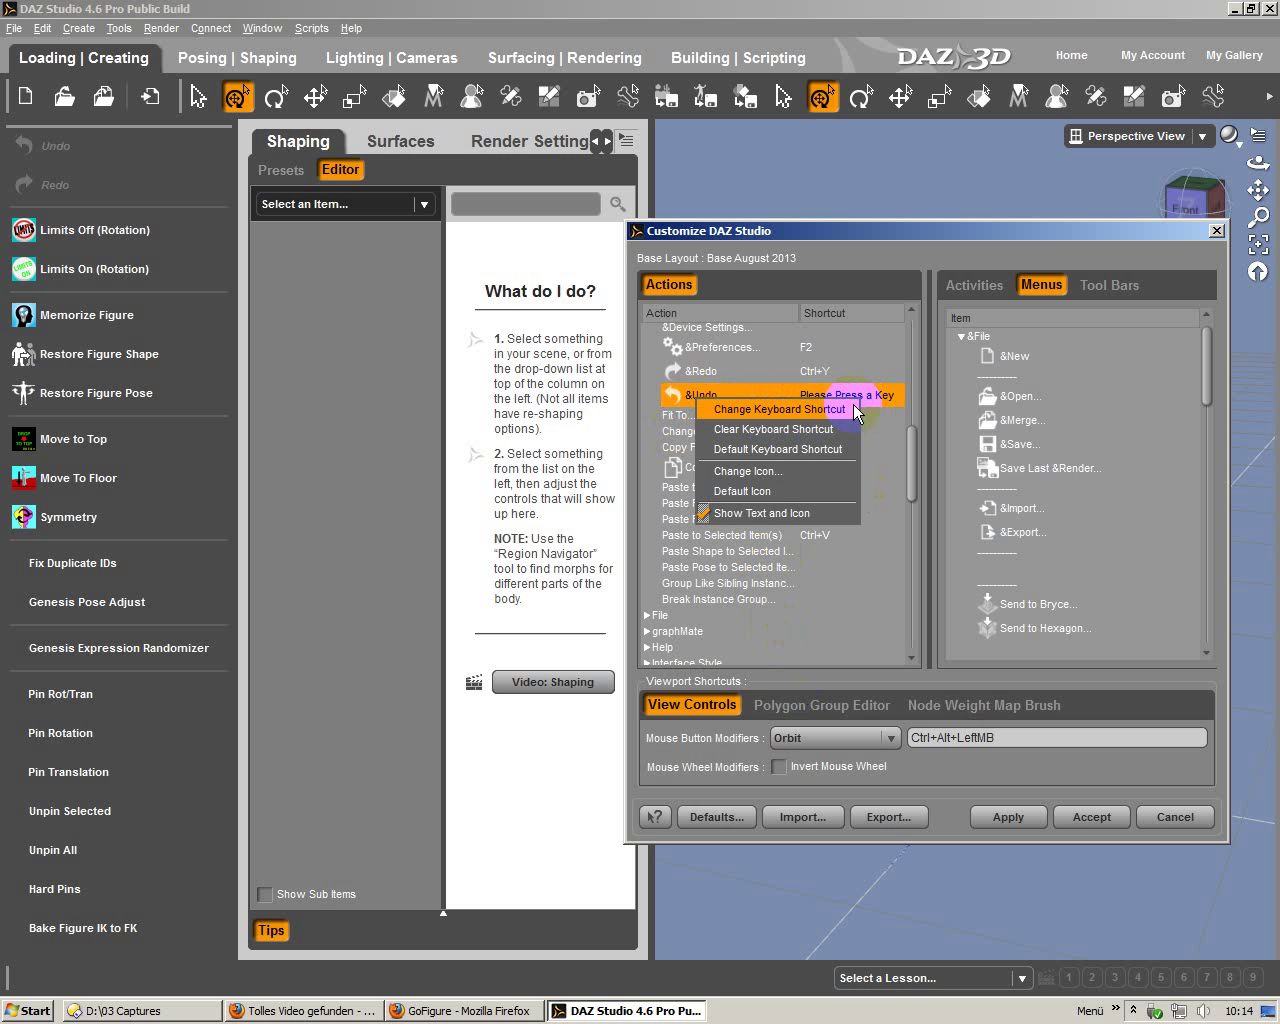Toggle the Show Sub Items checkbox
The width and height of the screenshot is (1280, 1024).
[x=265, y=894]
